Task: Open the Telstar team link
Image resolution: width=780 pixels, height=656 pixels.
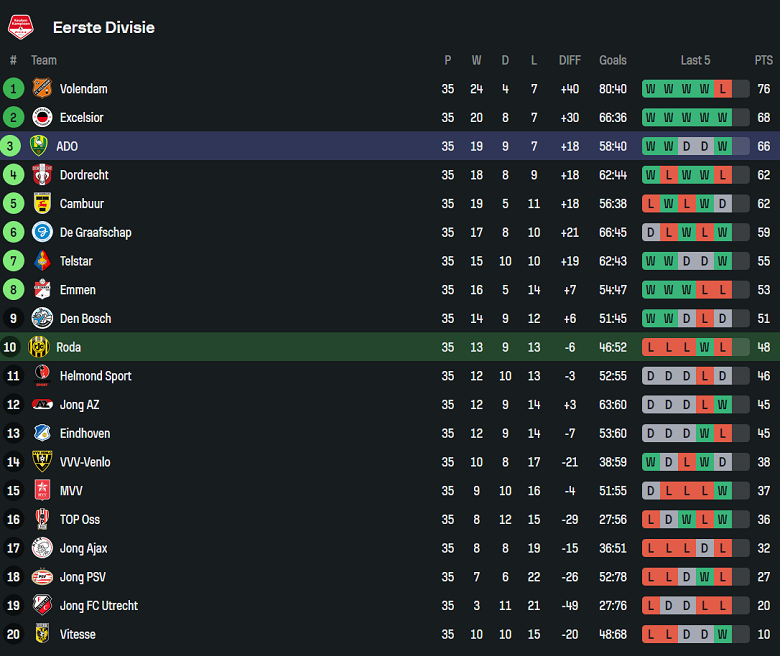Action: [x=77, y=261]
